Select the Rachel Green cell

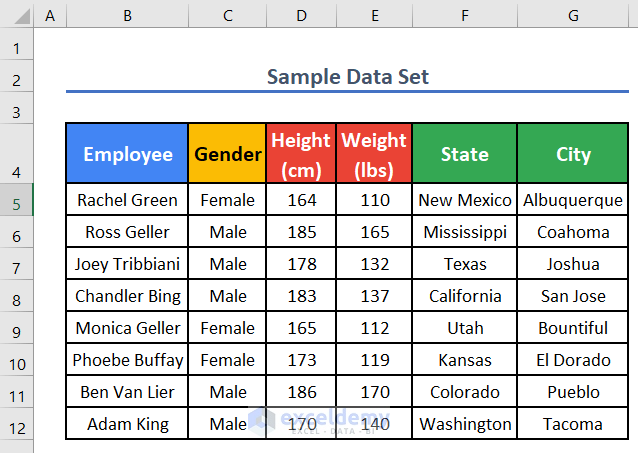click(127, 200)
